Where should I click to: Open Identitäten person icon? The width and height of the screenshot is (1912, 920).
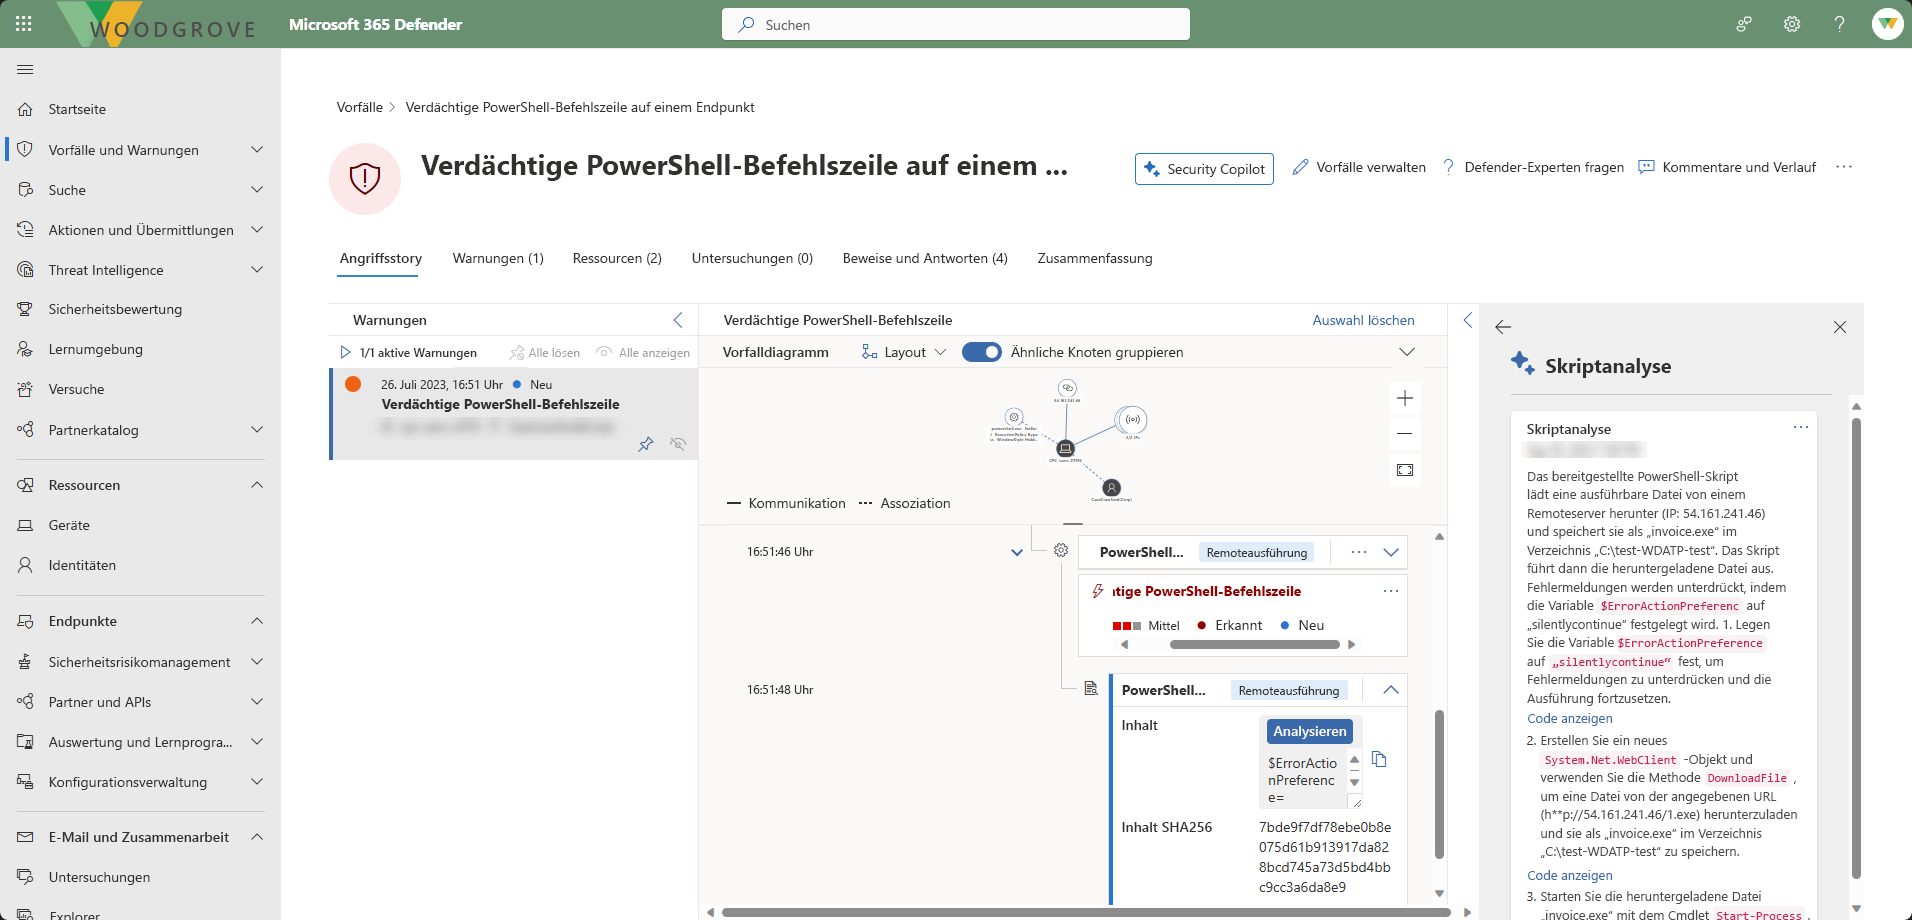[26, 565]
